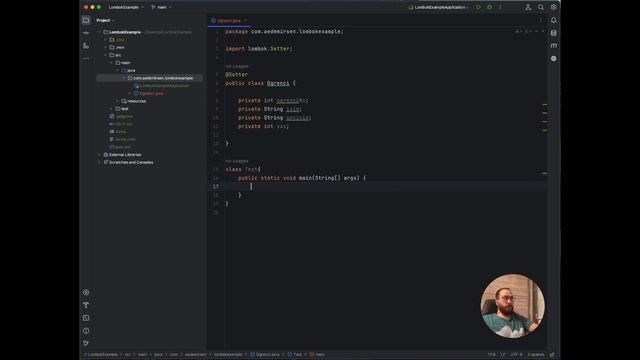Change the 4 spaces indent setting
The width and height of the screenshot is (640, 360).
click(x=536, y=354)
